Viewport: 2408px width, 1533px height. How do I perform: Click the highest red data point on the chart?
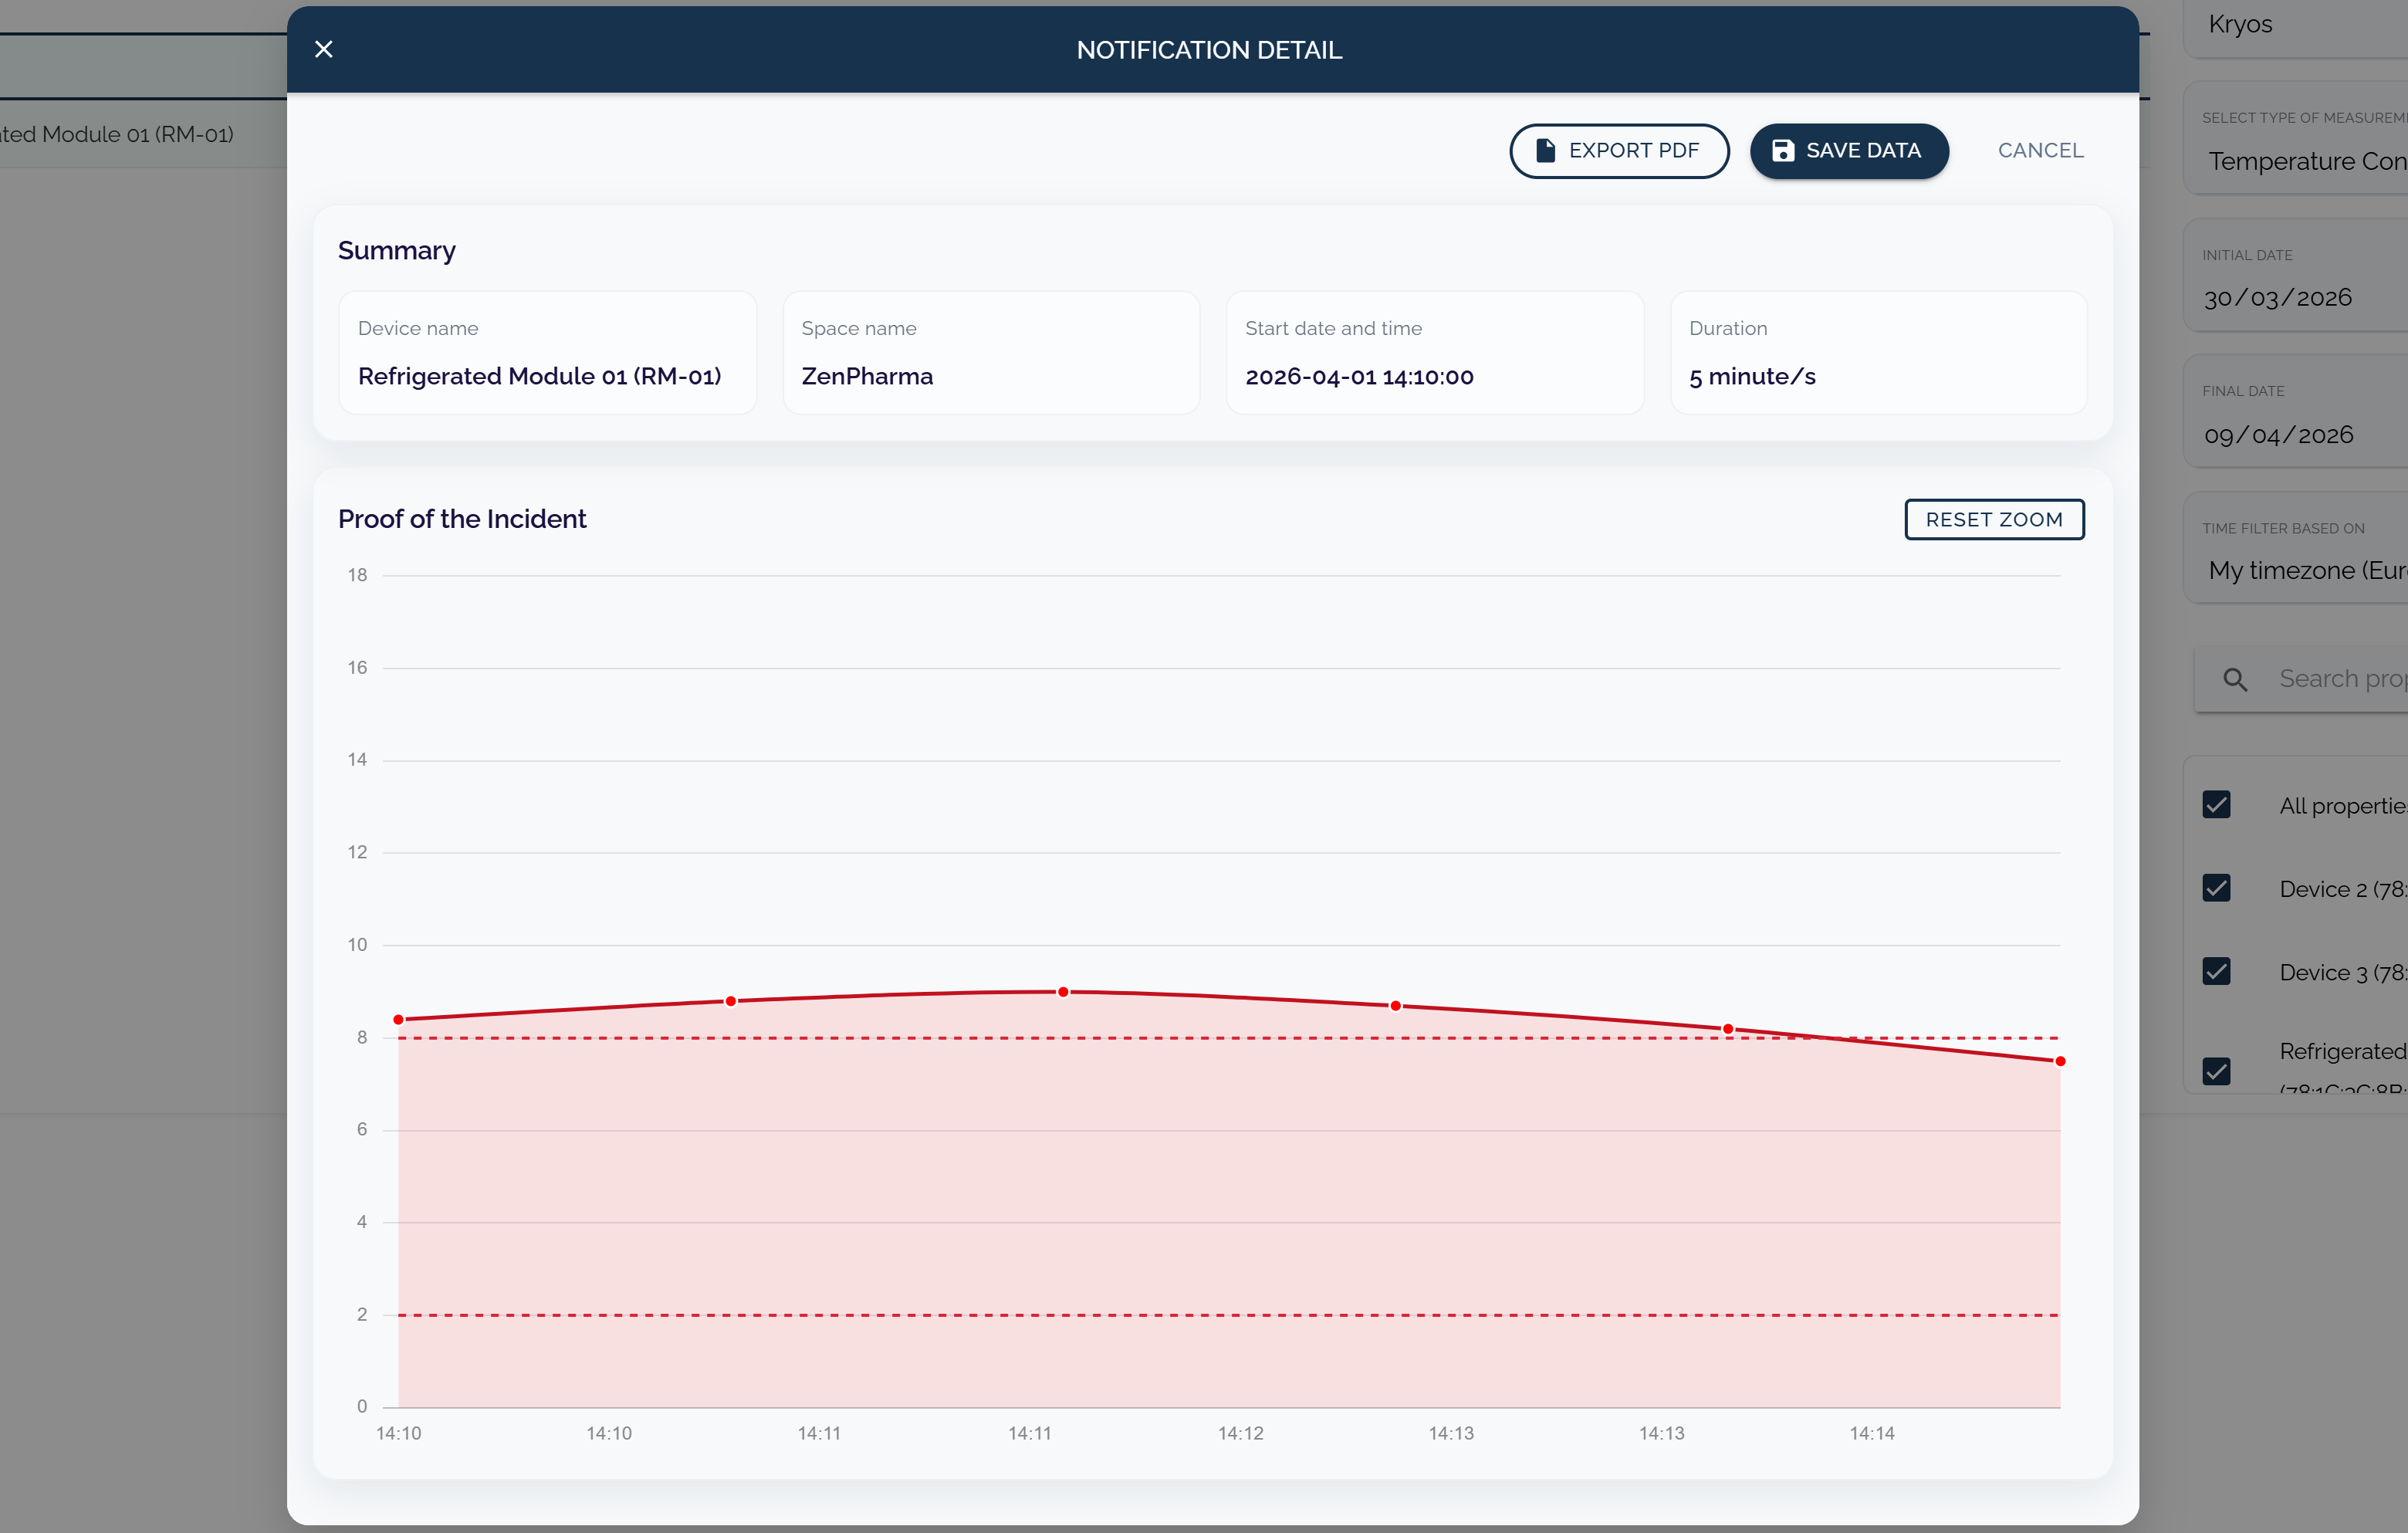tap(1063, 990)
